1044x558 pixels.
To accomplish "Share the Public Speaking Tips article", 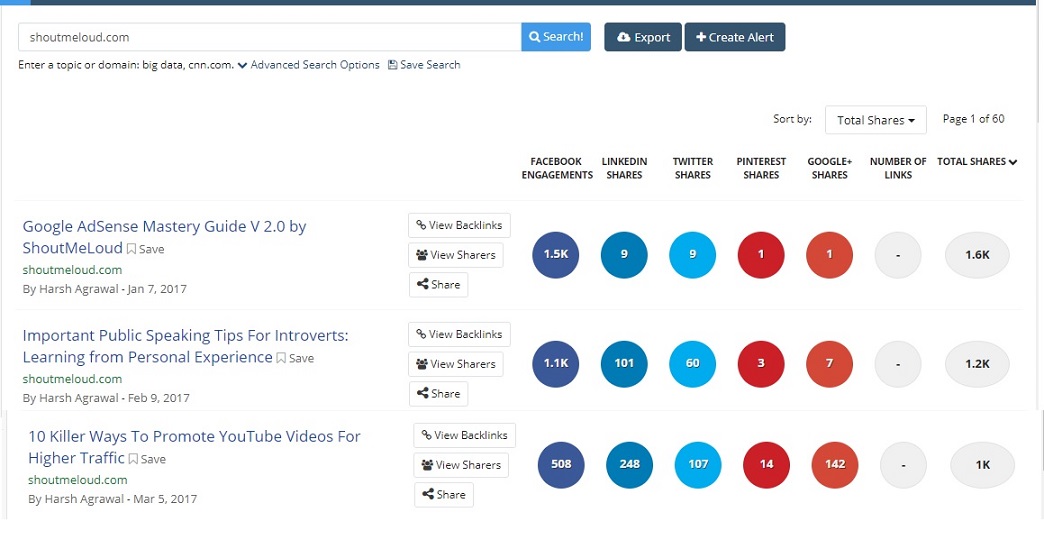I will [439, 394].
